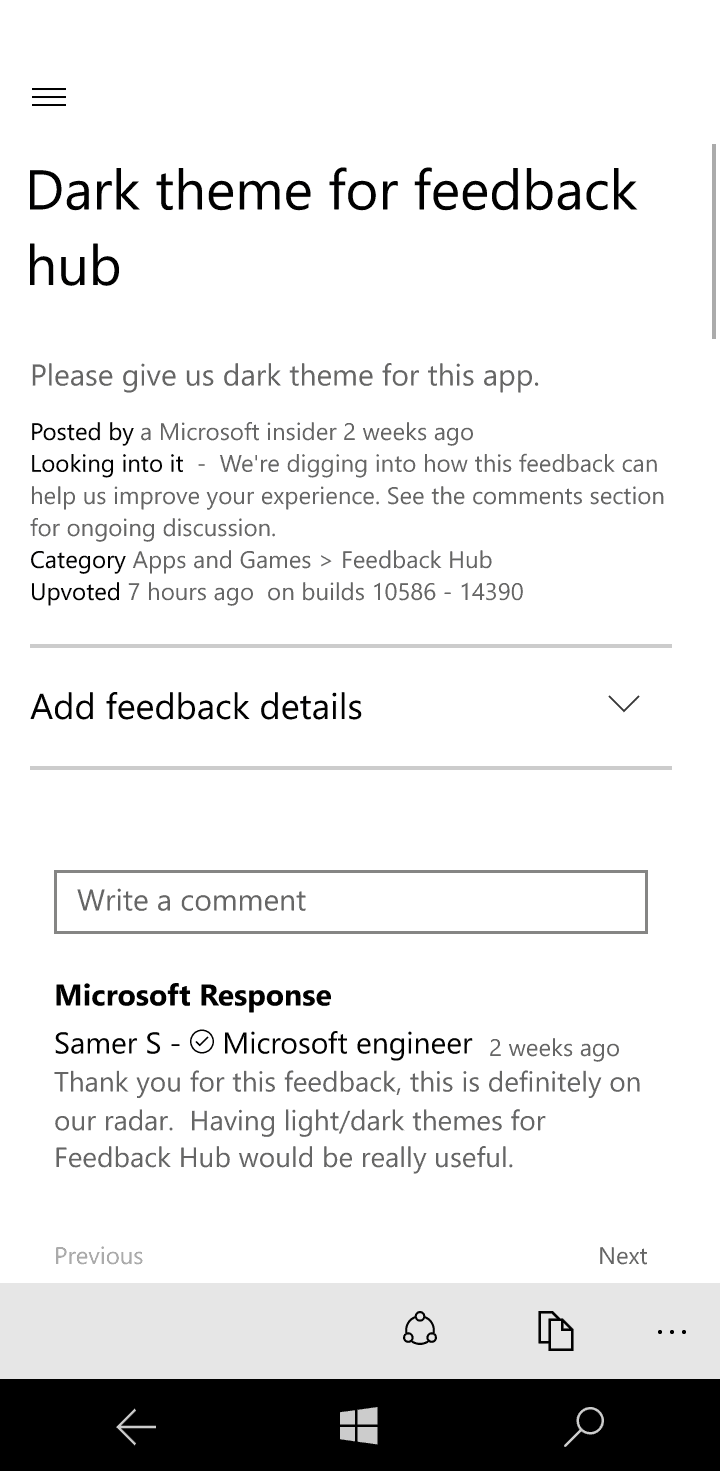Focus the Write a comment field
Image resolution: width=720 pixels, height=1471 pixels.
[351, 901]
